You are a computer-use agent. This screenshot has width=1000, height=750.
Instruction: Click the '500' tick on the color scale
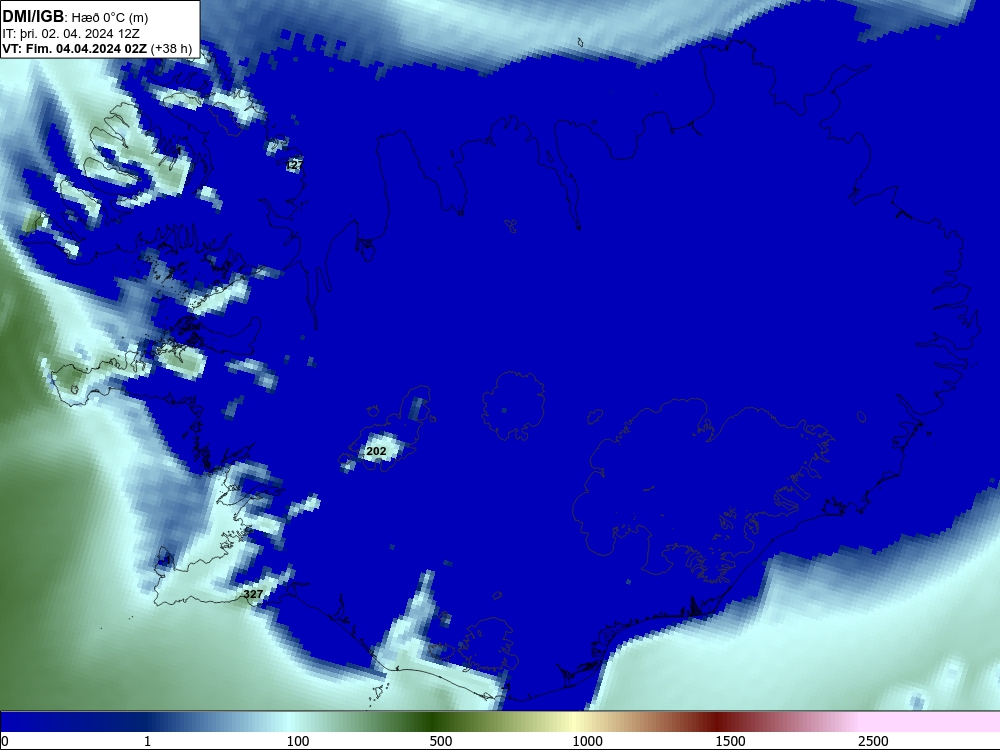click(441, 741)
